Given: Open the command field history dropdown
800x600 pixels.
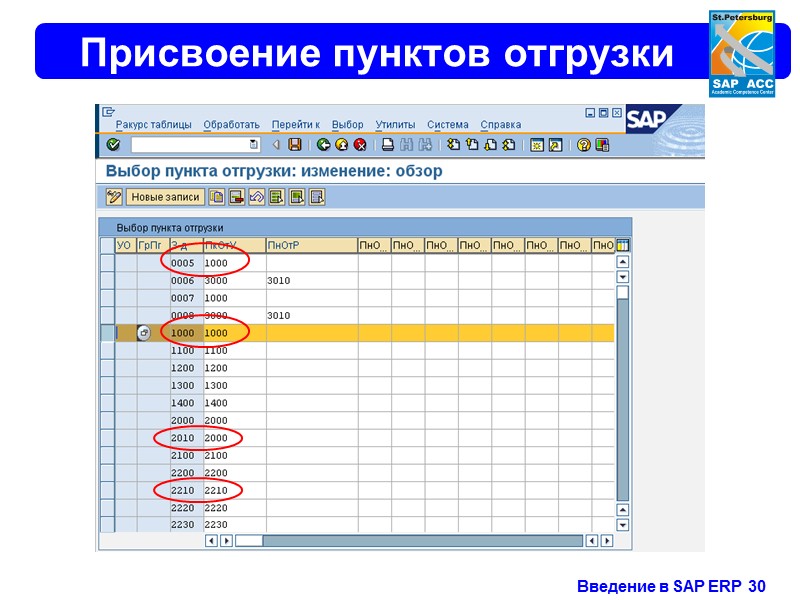Looking at the screenshot, I should pos(254,145).
